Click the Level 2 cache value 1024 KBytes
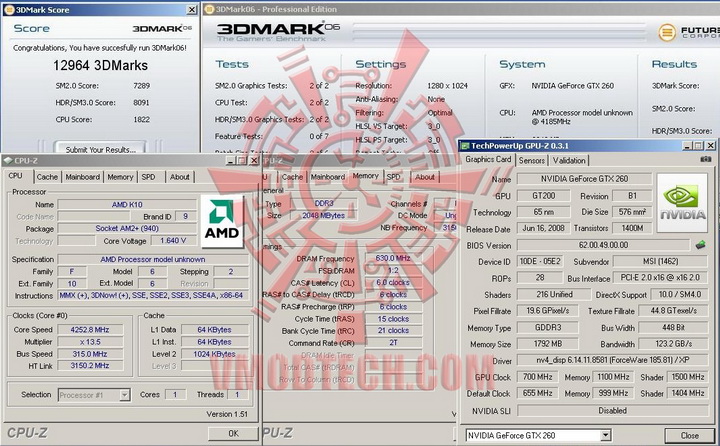The width and height of the screenshot is (720, 446). coord(214,354)
